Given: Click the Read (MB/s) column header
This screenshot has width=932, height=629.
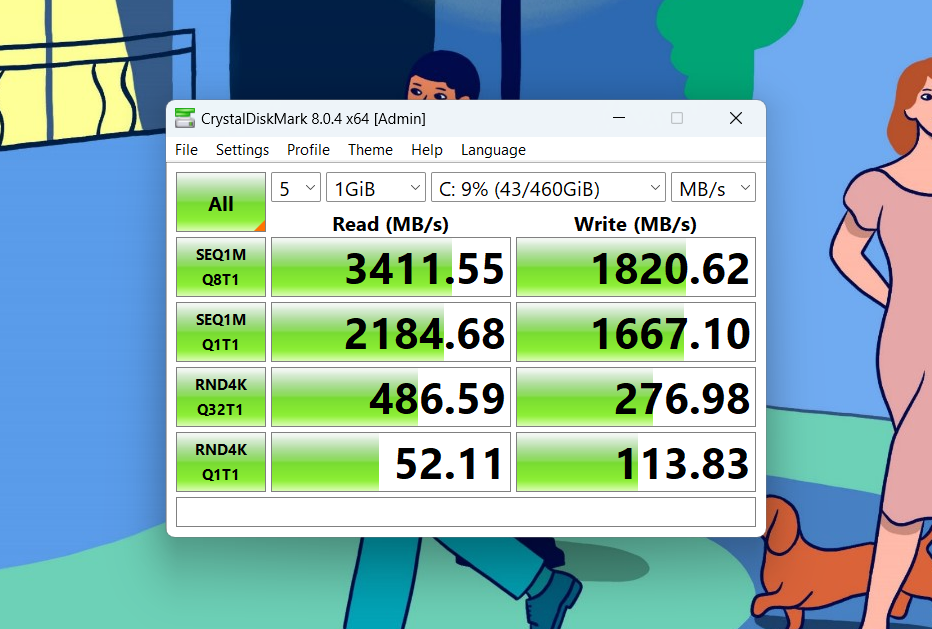Looking at the screenshot, I should [391, 224].
